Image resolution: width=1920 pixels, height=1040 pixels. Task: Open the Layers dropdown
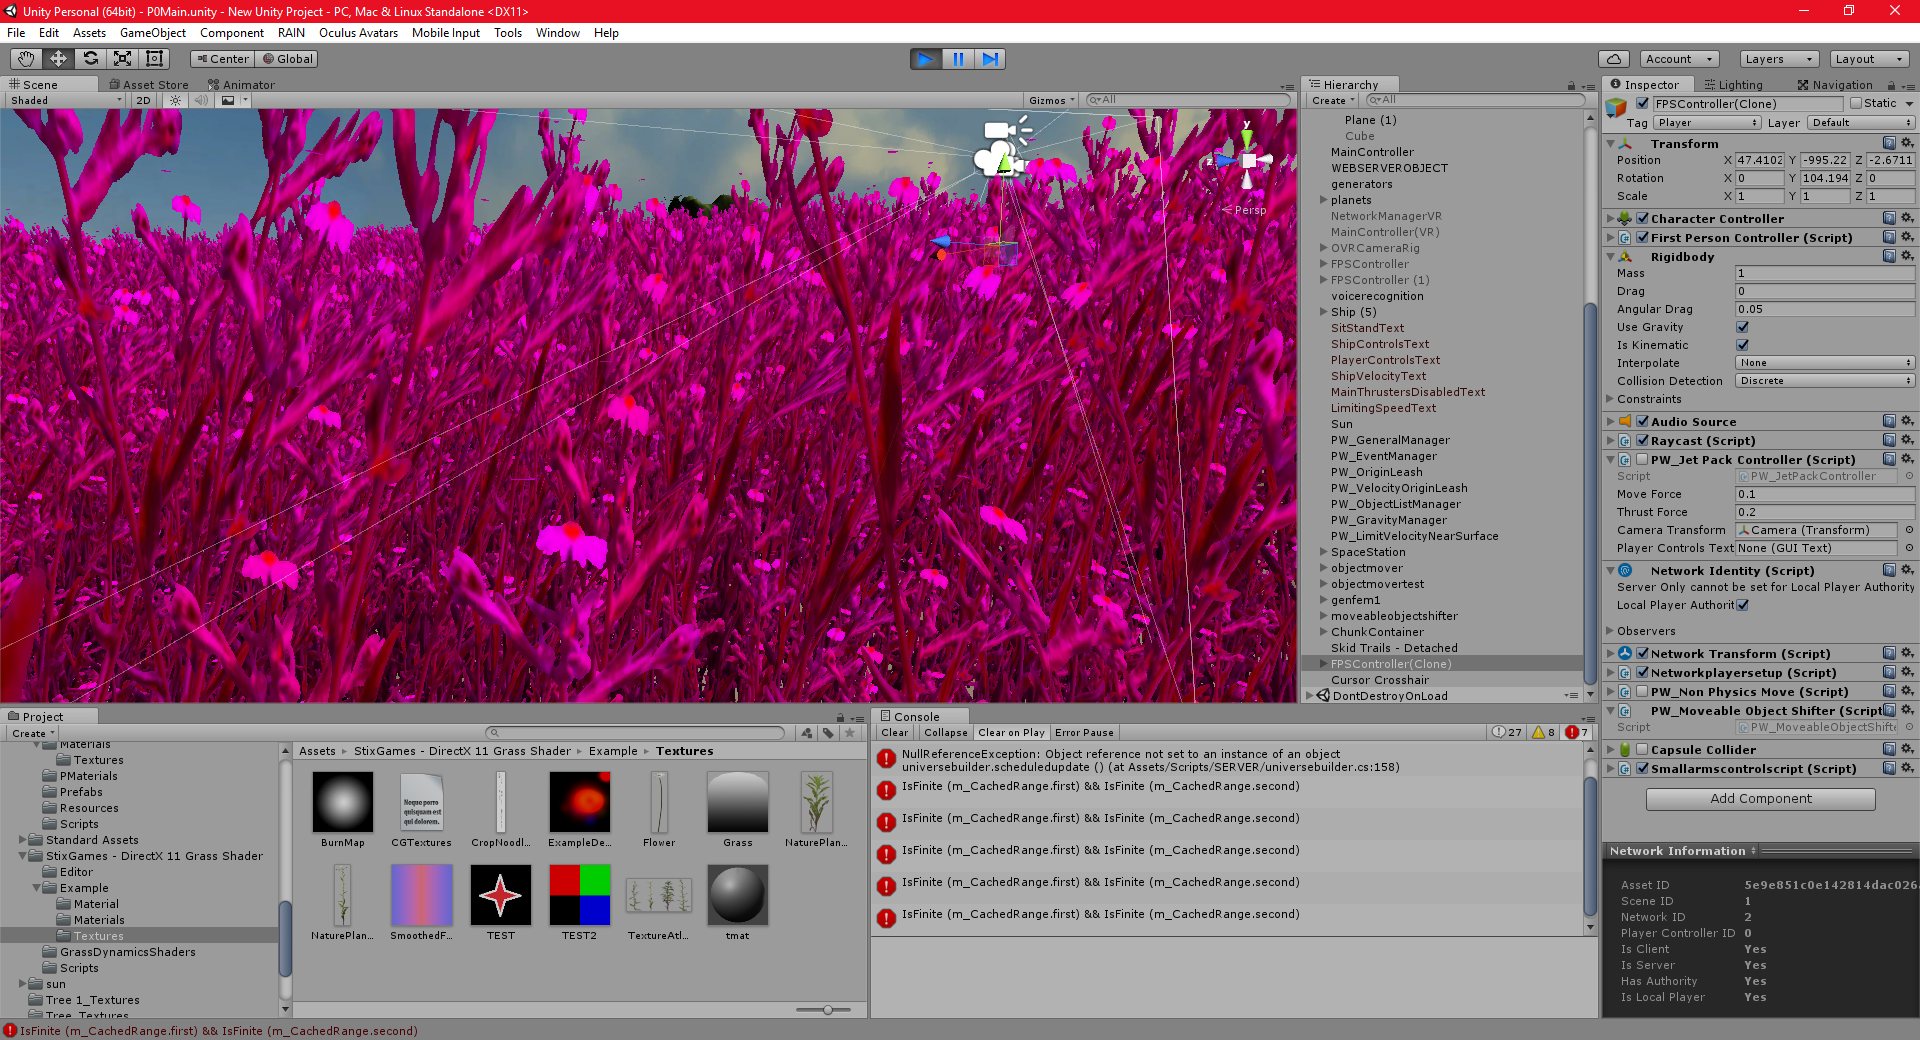(x=1779, y=59)
